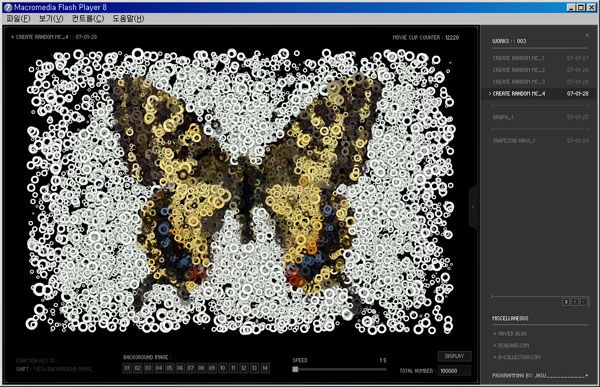Select background image 10
This screenshot has width=600, height=387.
coord(223,368)
